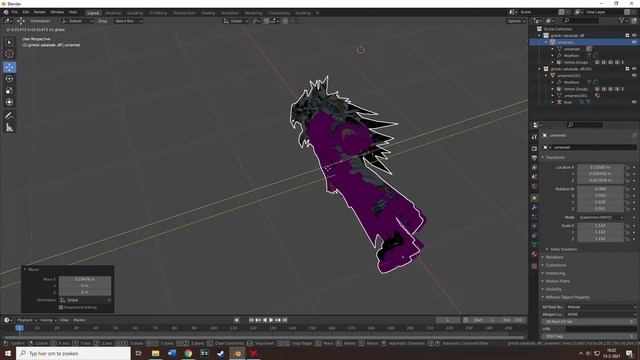Image resolution: width=640 pixels, height=360 pixels.
Task: Click the Playback menu in timeline
Action: [x=27, y=320]
